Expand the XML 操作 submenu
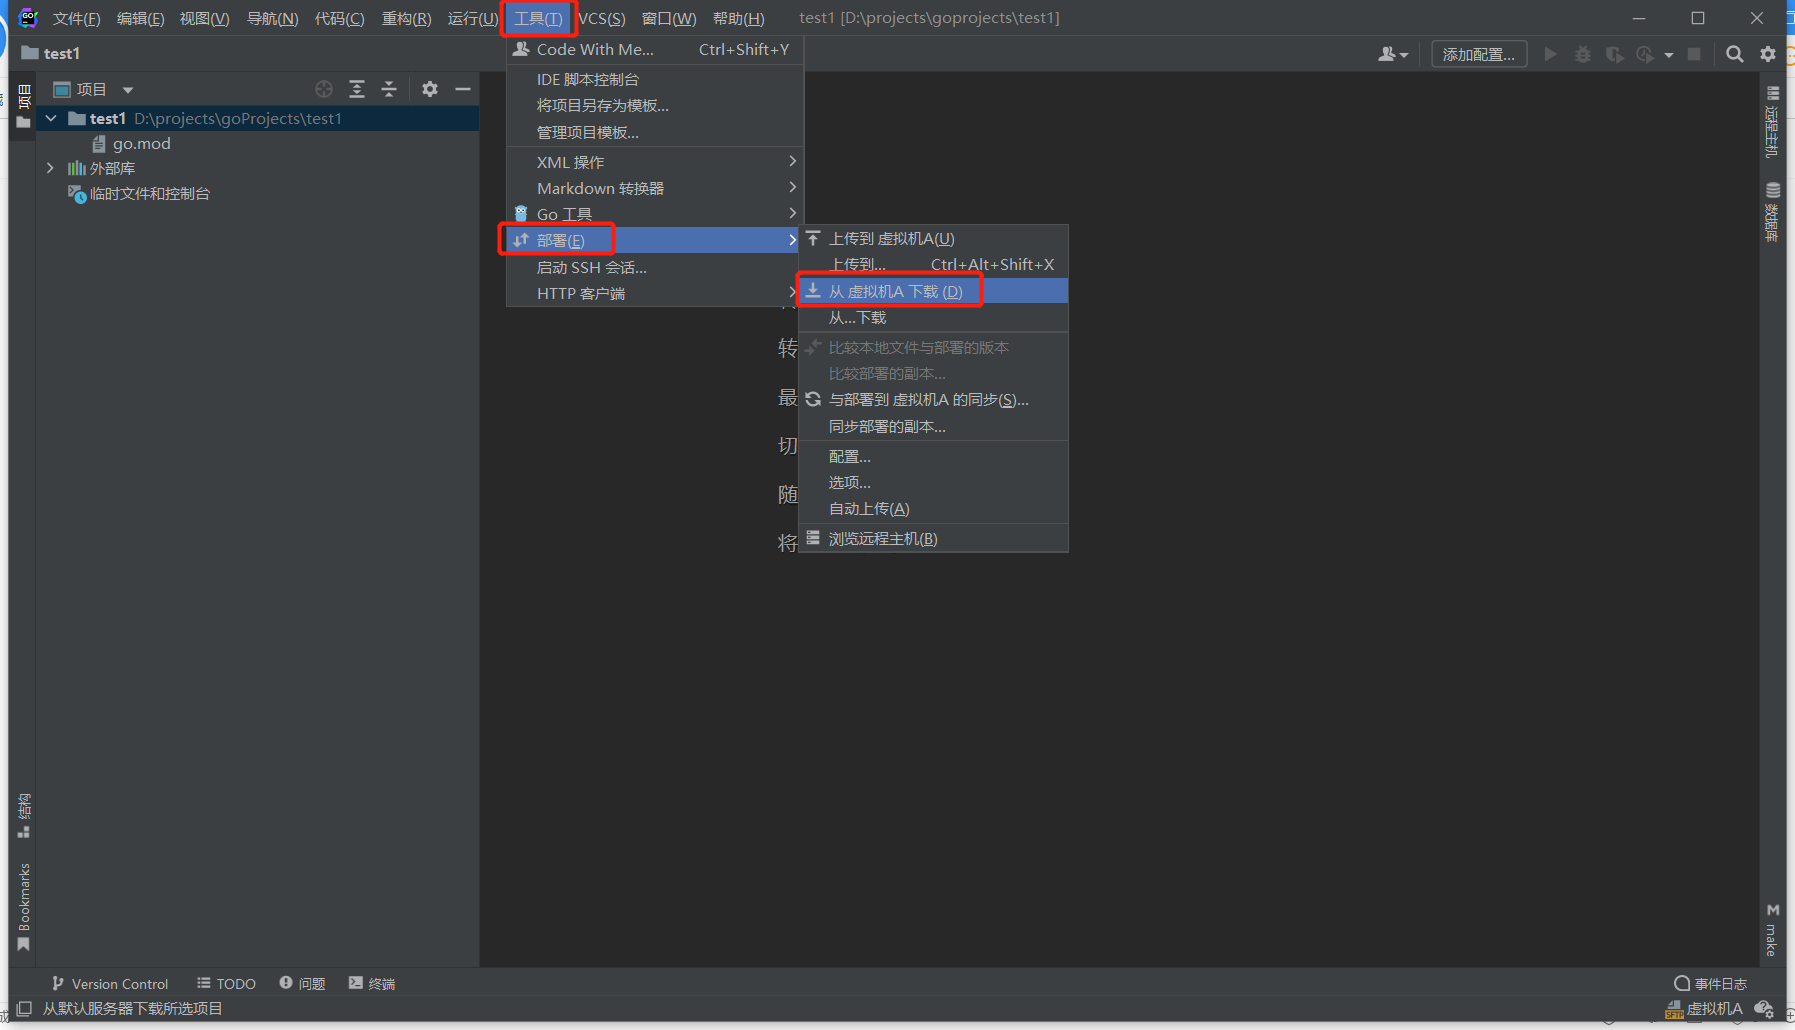The height and width of the screenshot is (1030, 1795). pyautogui.click(x=655, y=162)
